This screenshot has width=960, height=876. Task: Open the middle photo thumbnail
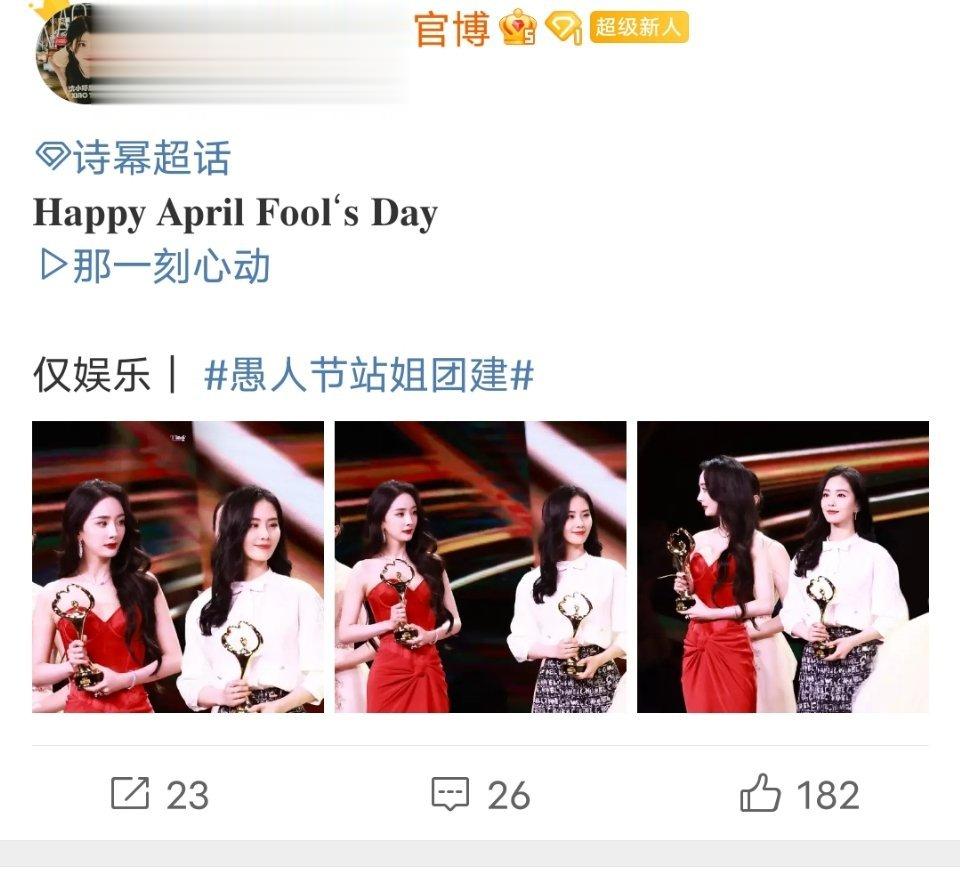pos(481,567)
